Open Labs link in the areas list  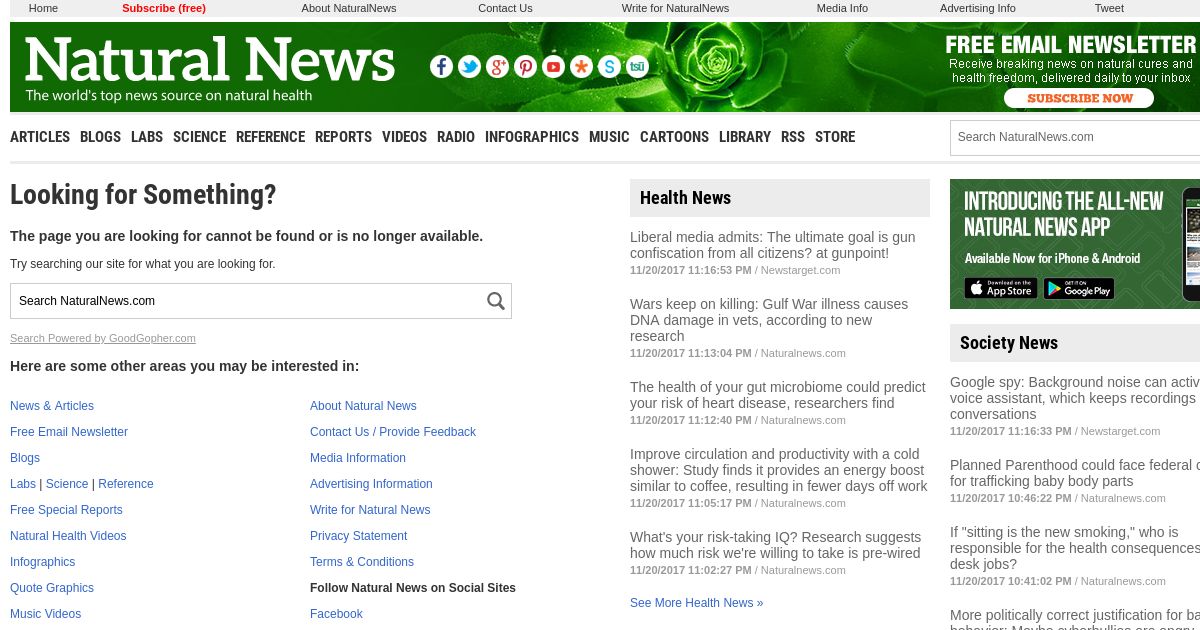(x=23, y=484)
